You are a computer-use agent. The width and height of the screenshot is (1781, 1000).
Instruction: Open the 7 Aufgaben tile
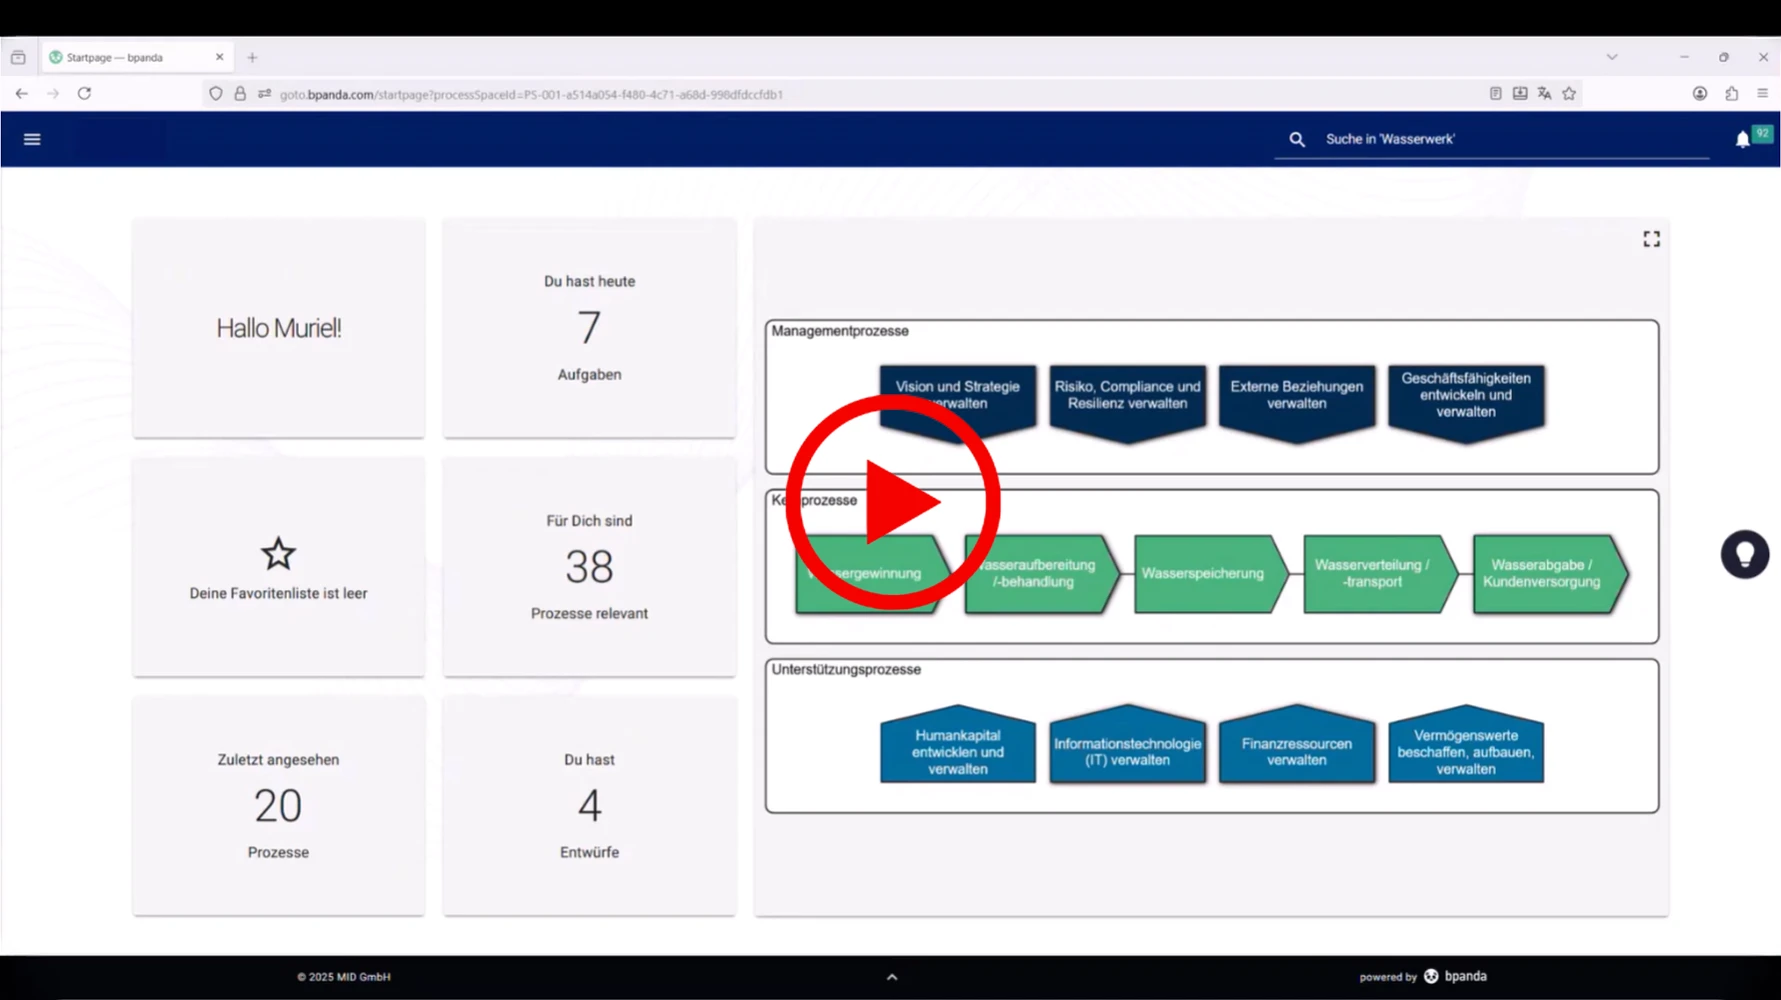click(589, 328)
